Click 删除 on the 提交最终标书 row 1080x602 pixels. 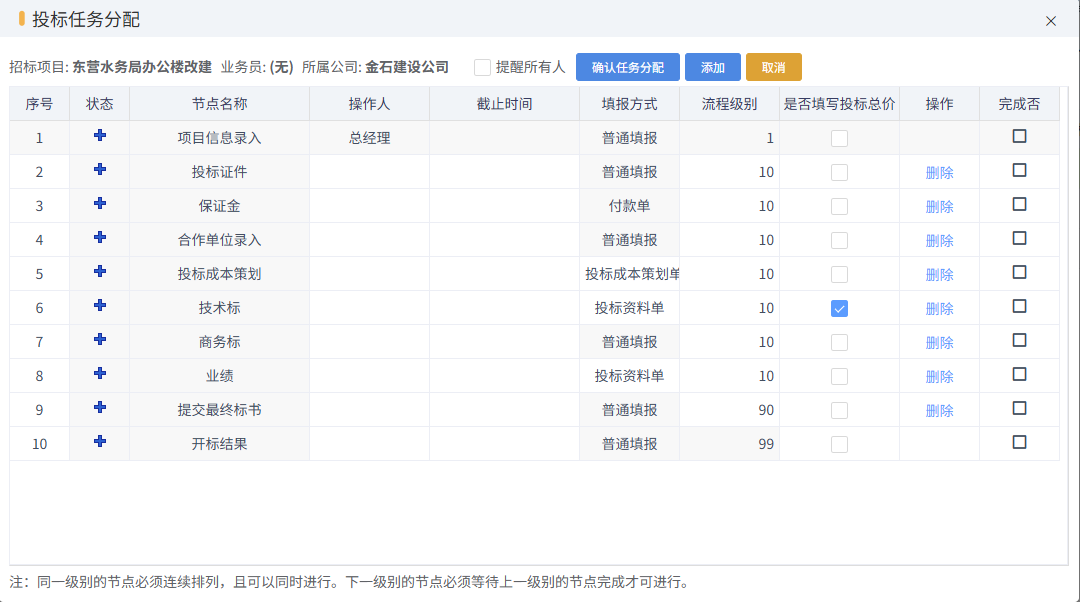pos(939,409)
